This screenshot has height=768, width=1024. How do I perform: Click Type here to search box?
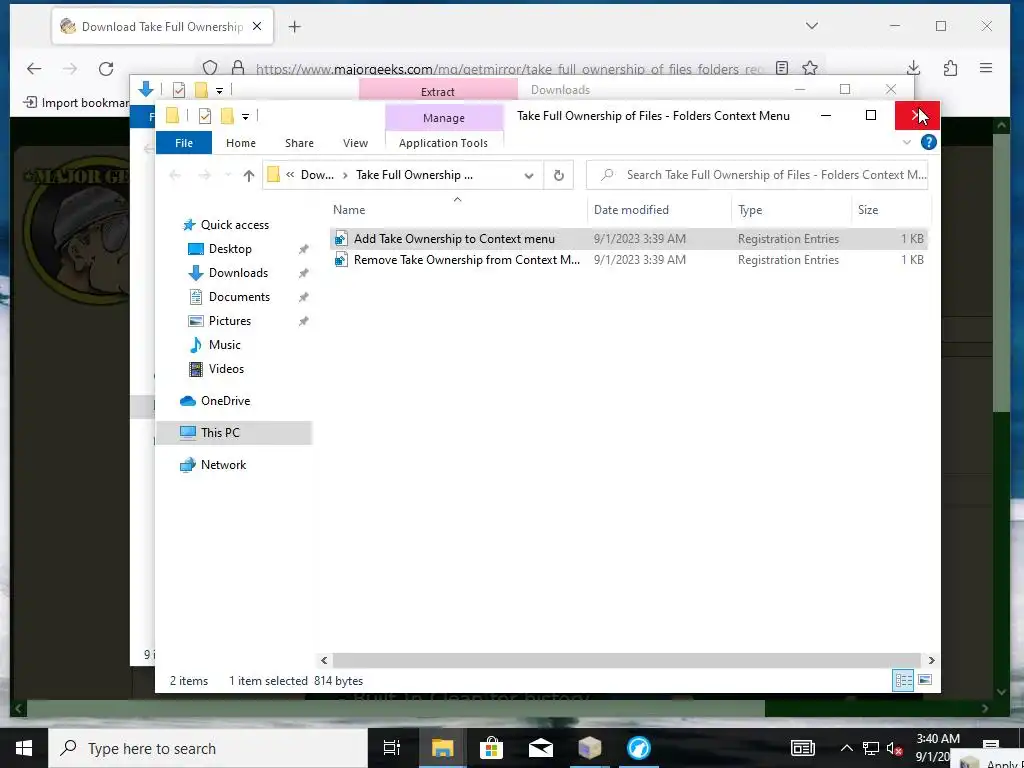click(x=208, y=748)
